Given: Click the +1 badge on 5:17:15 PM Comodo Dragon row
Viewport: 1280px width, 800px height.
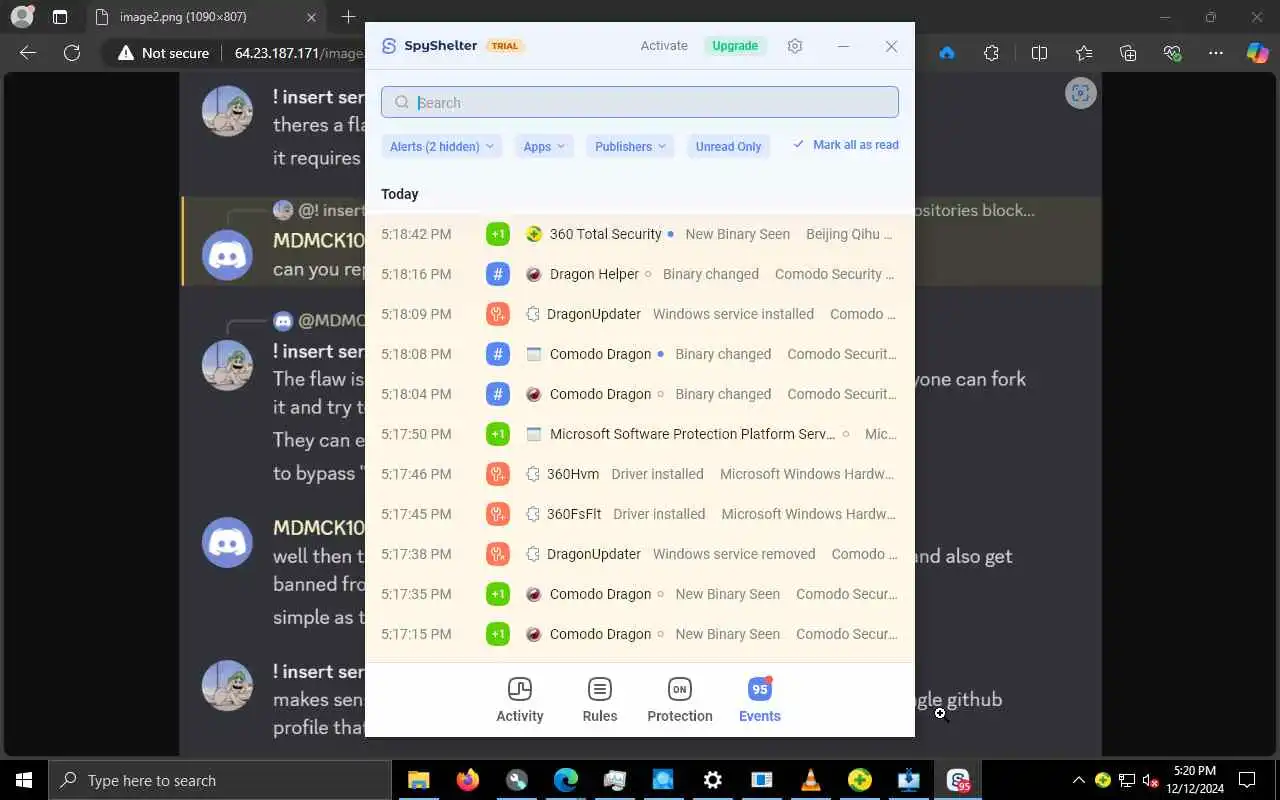Looking at the screenshot, I should [498, 634].
